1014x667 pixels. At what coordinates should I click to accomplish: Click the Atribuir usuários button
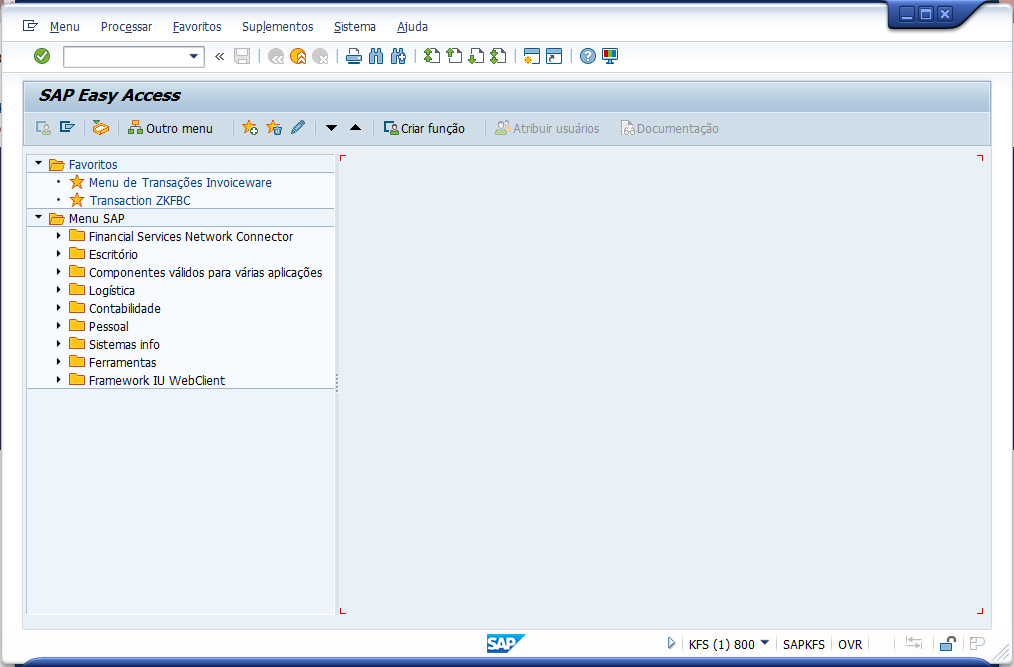coord(547,128)
